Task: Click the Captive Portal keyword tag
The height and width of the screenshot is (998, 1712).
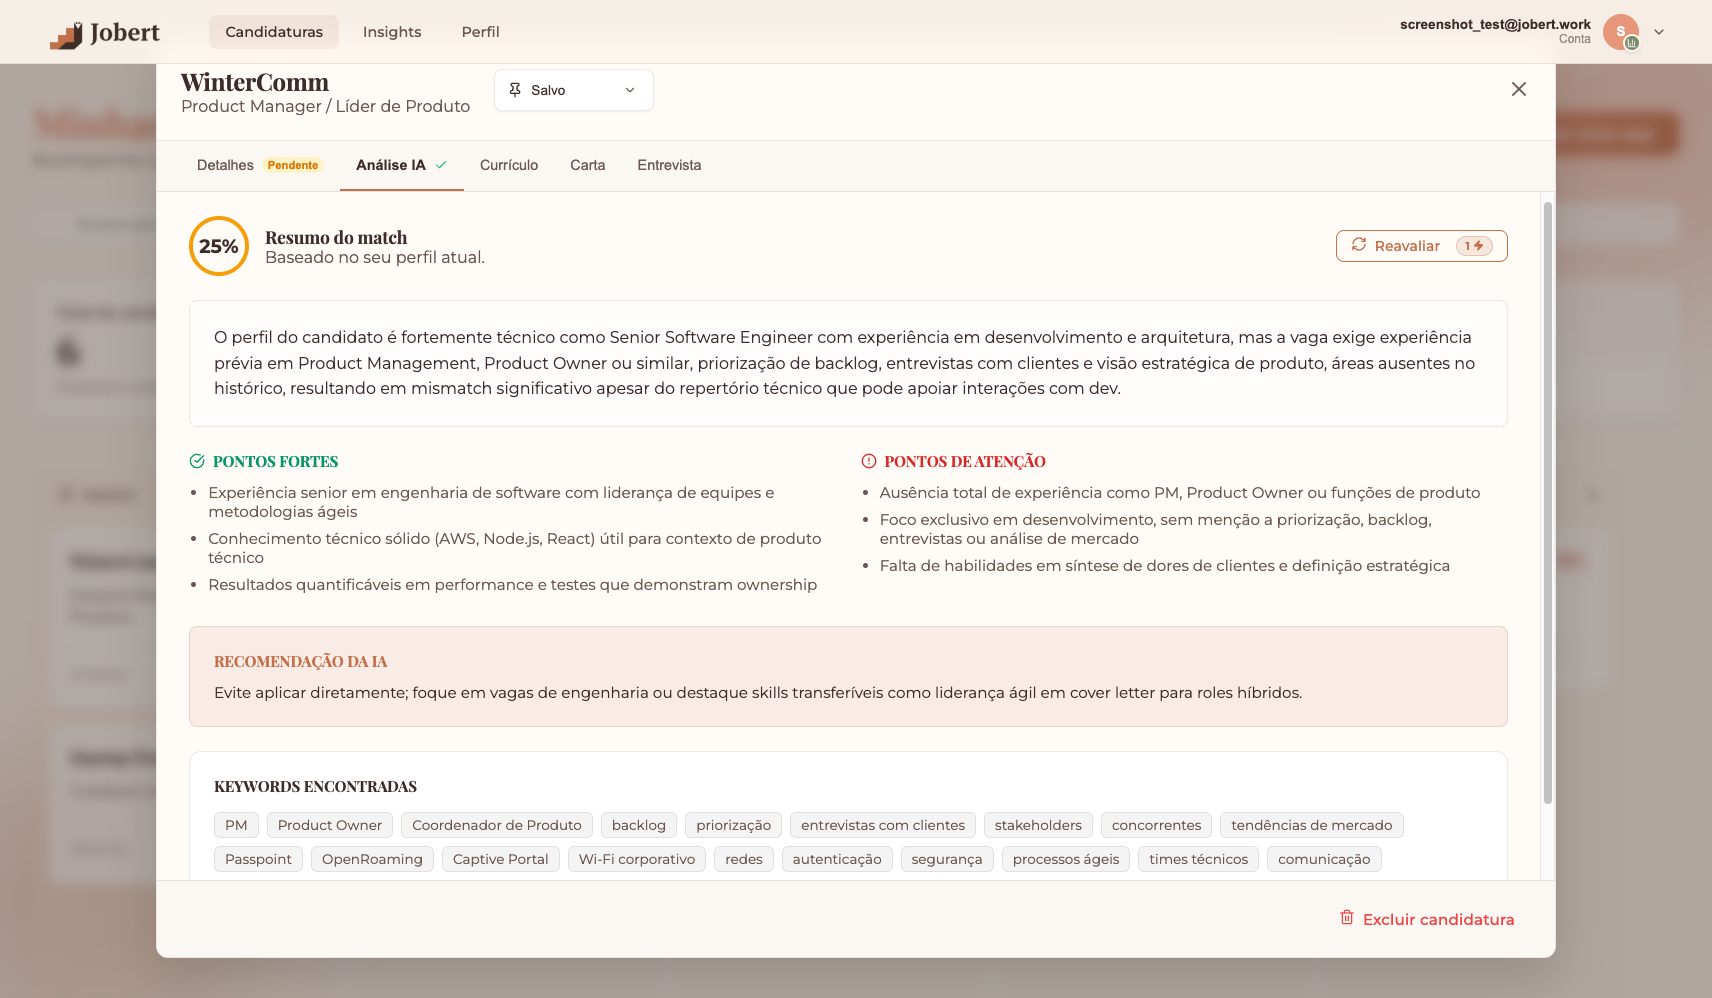Action: point(501,859)
